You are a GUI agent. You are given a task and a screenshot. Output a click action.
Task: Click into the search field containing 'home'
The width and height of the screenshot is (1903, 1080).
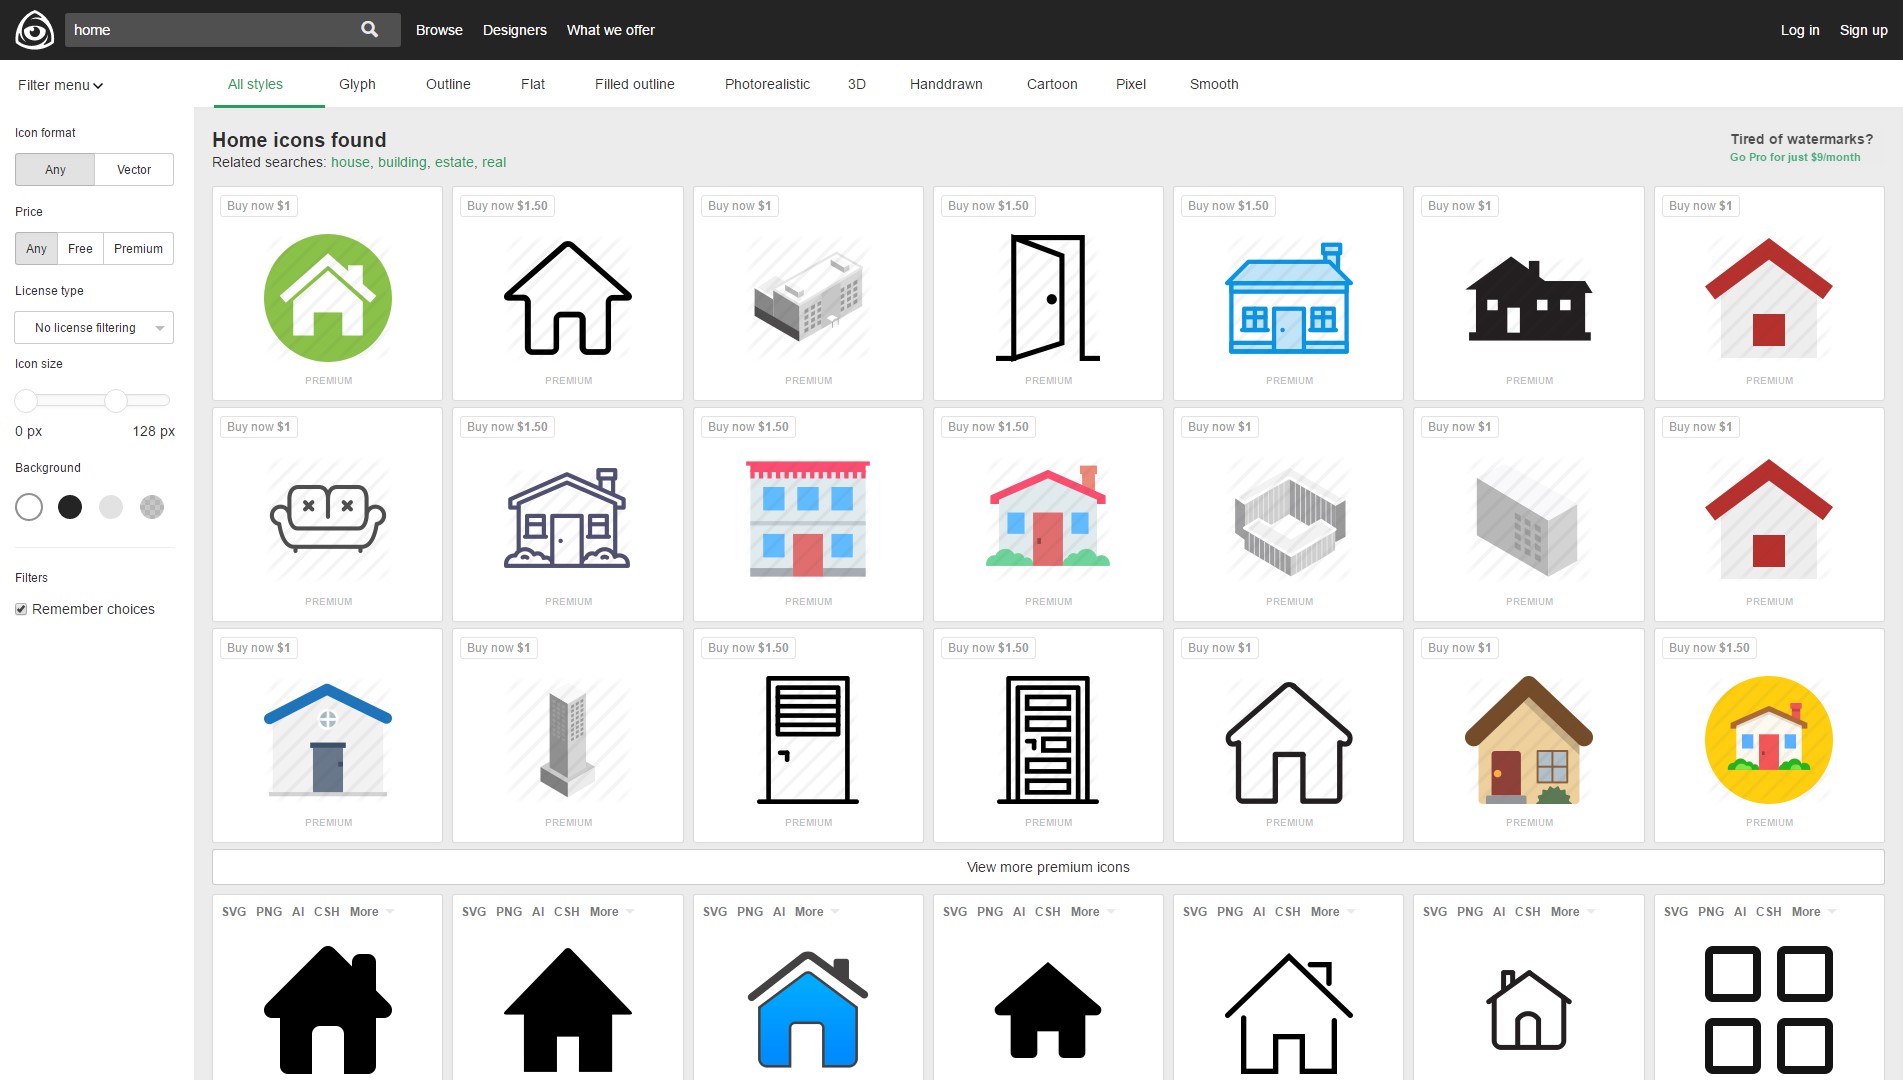210,30
